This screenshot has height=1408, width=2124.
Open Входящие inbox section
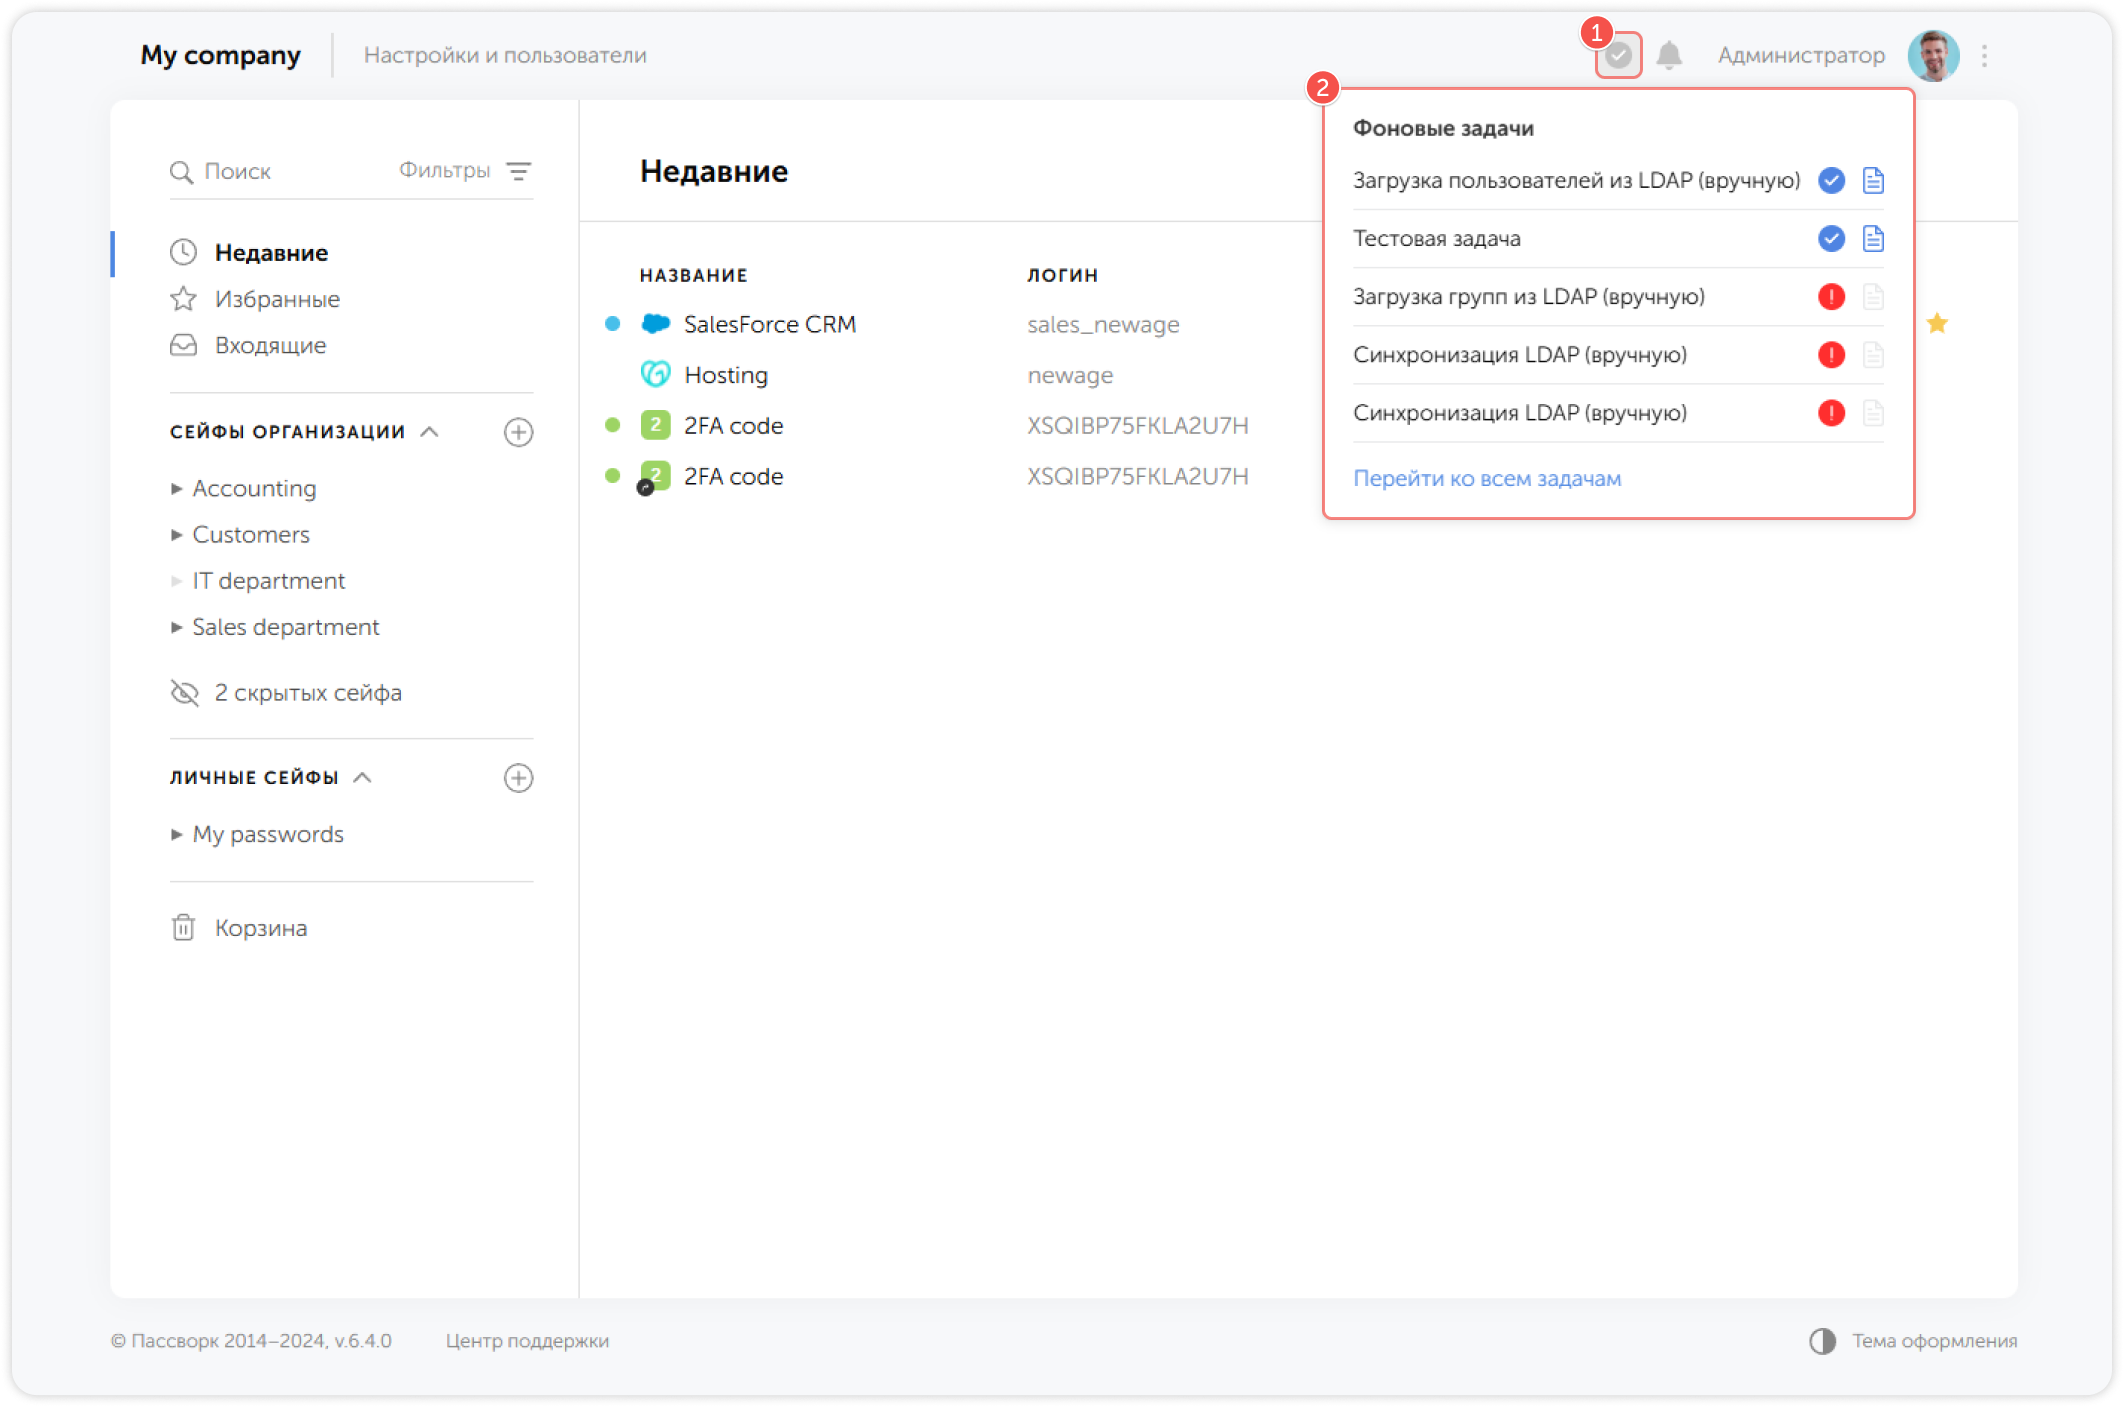[270, 345]
